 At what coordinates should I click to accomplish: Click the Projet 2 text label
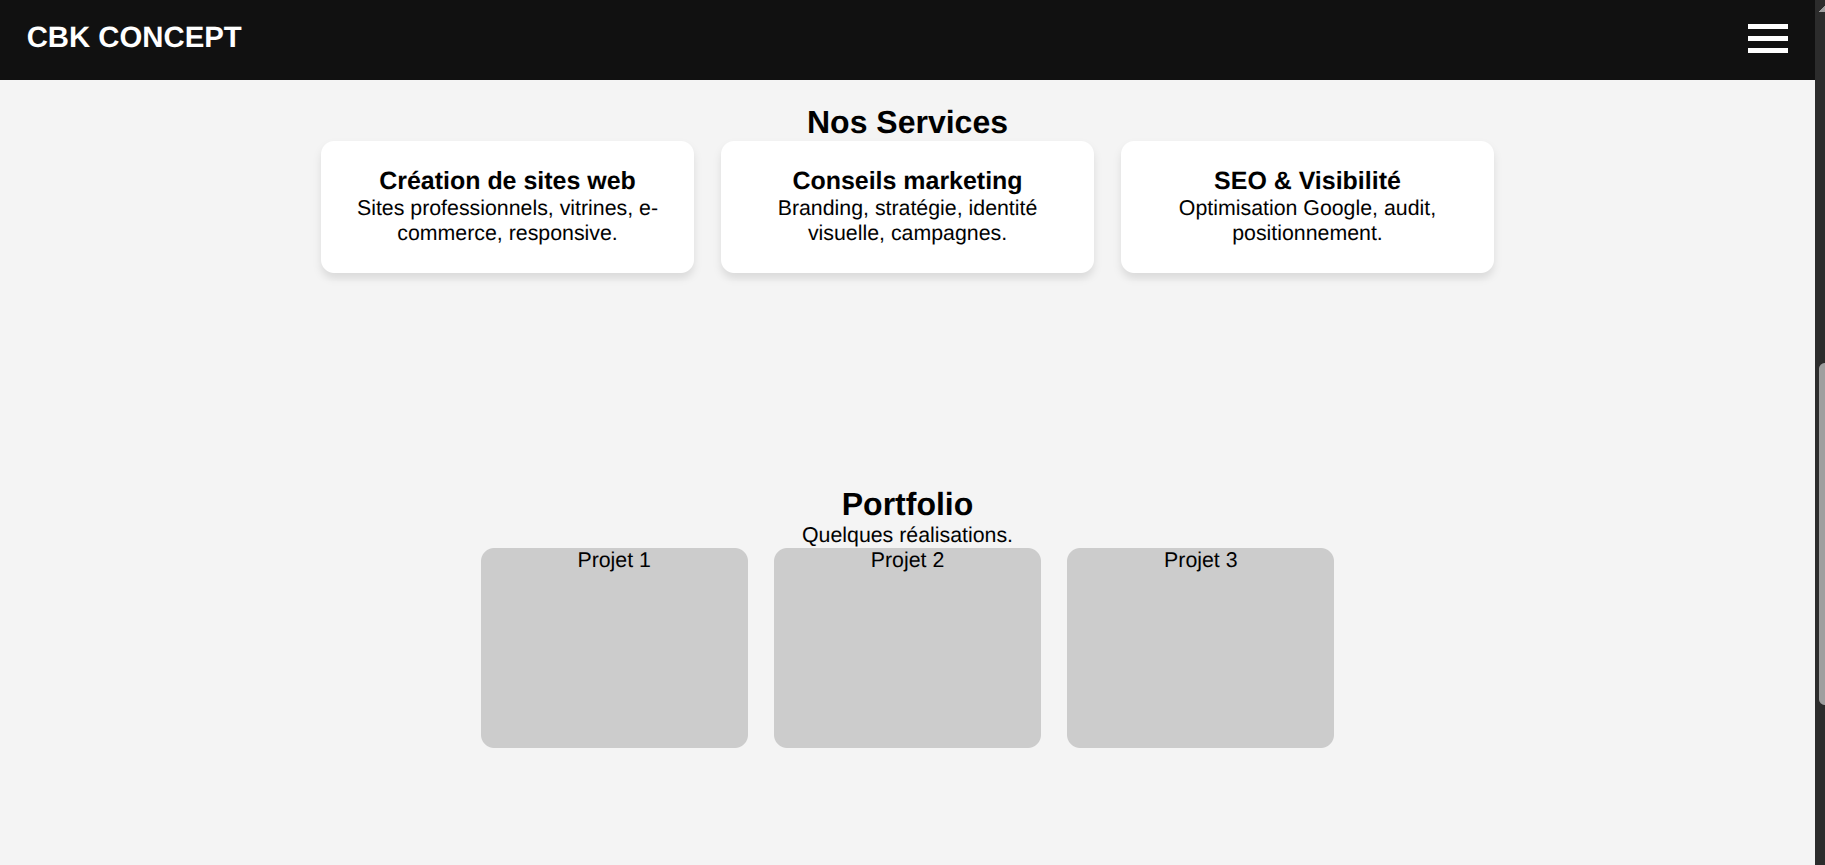(907, 560)
